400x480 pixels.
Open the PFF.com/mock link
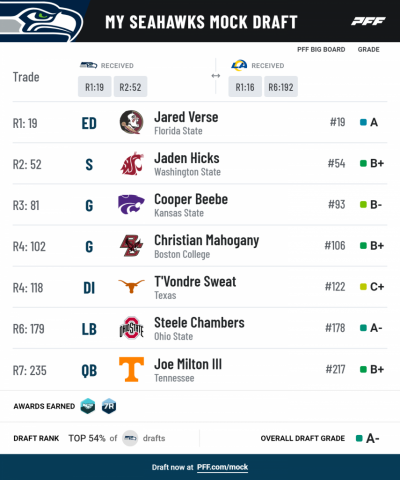(222, 467)
